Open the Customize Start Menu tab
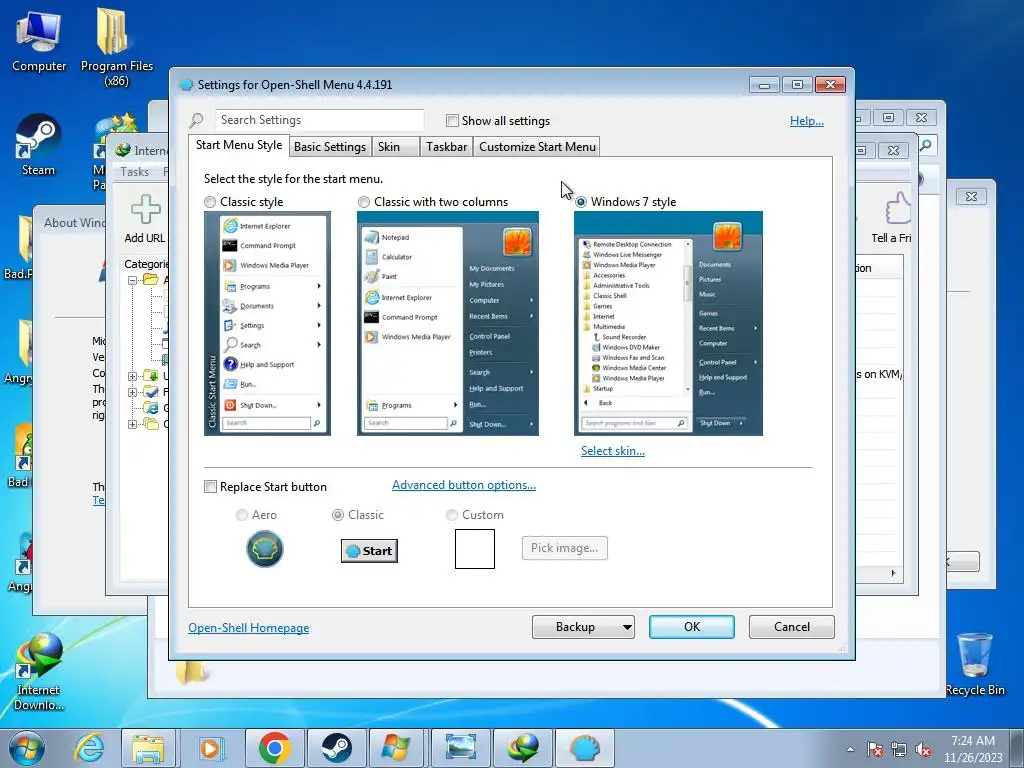This screenshot has width=1024, height=768. [537, 147]
